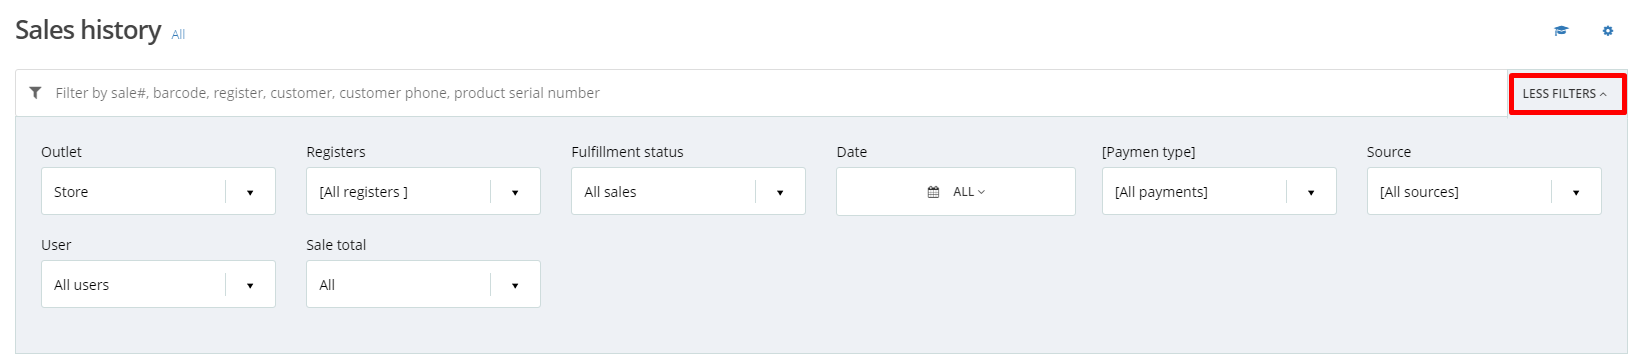Open the Sale total 'All' dropdown
The width and height of the screenshot is (1642, 362).
[x=423, y=284]
